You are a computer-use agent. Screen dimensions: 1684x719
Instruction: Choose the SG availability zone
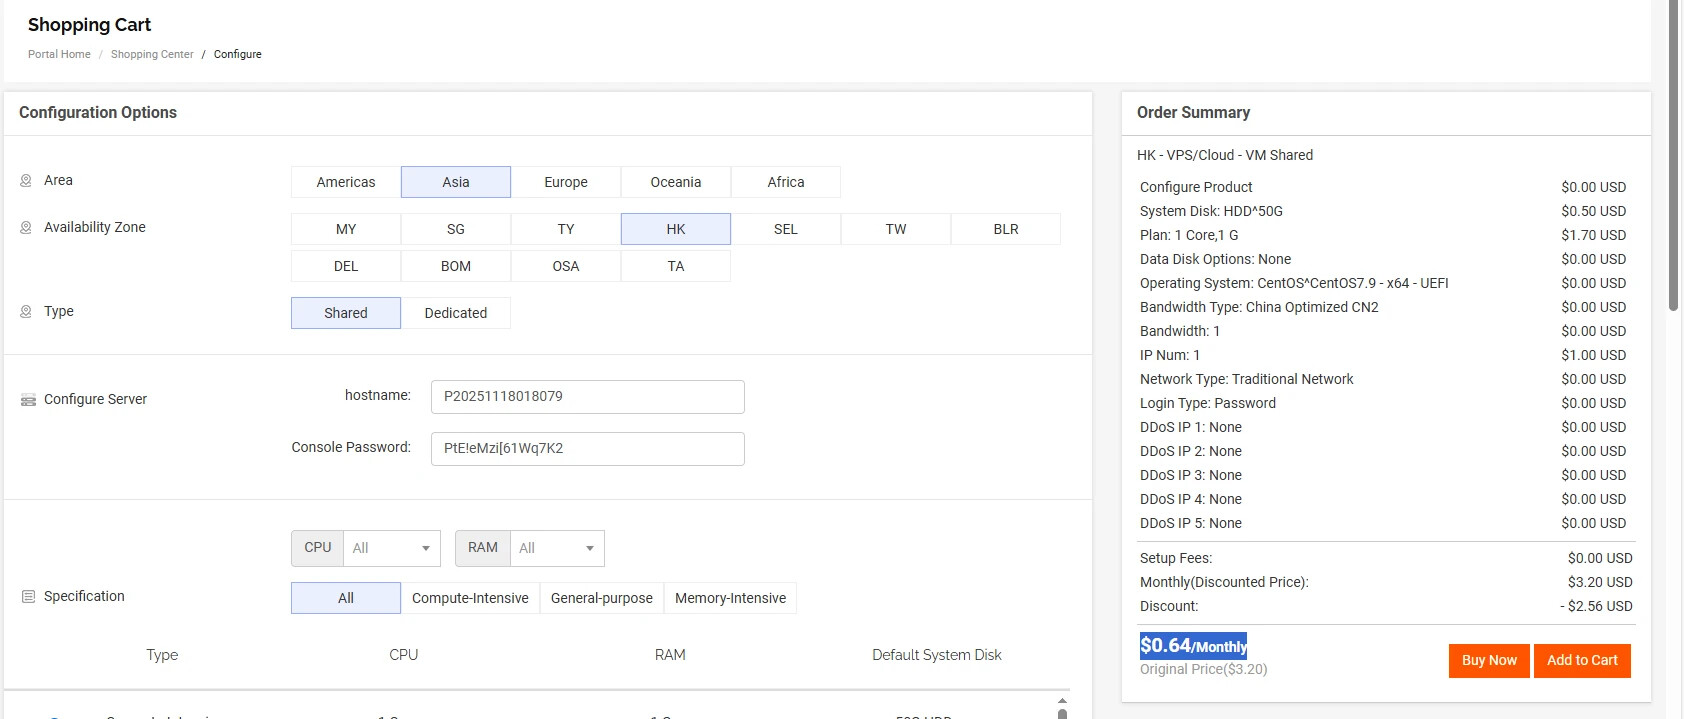pos(455,229)
